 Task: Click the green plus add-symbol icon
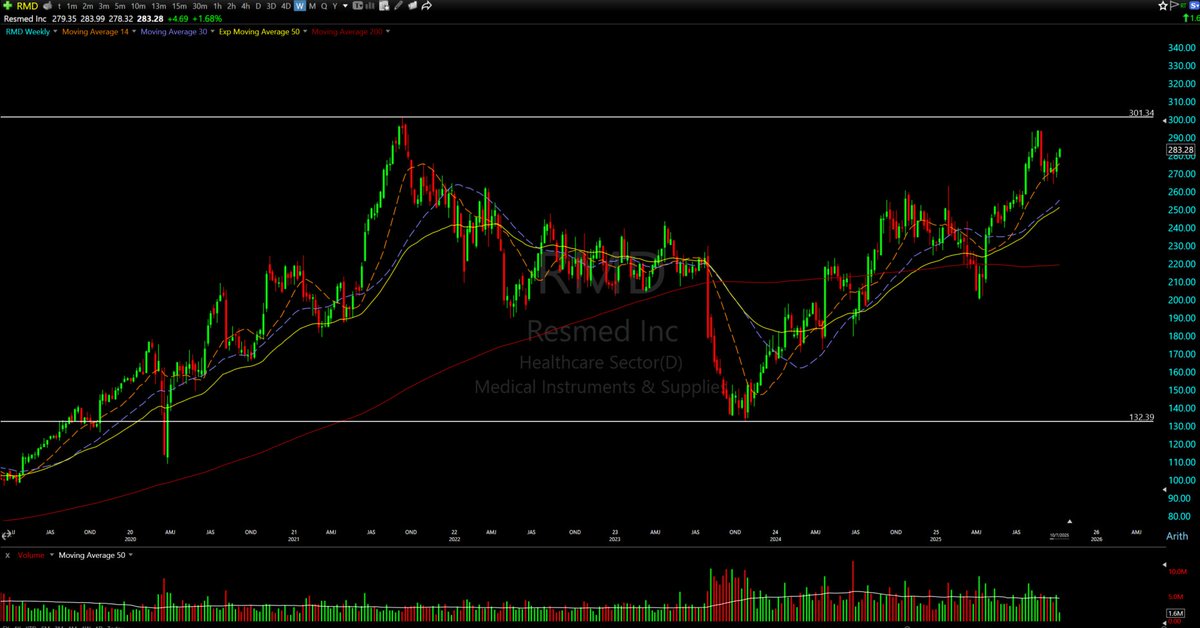pyautogui.click(x=7, y=6)
